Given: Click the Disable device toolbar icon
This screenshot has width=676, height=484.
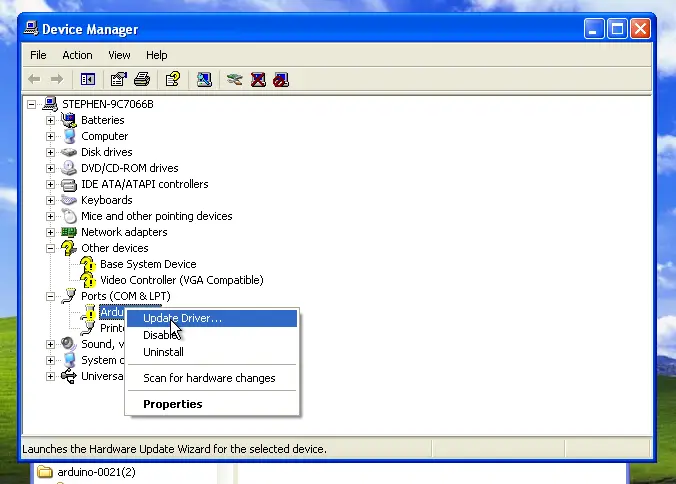Looking at the screenshot, I should tap(281, 79).
